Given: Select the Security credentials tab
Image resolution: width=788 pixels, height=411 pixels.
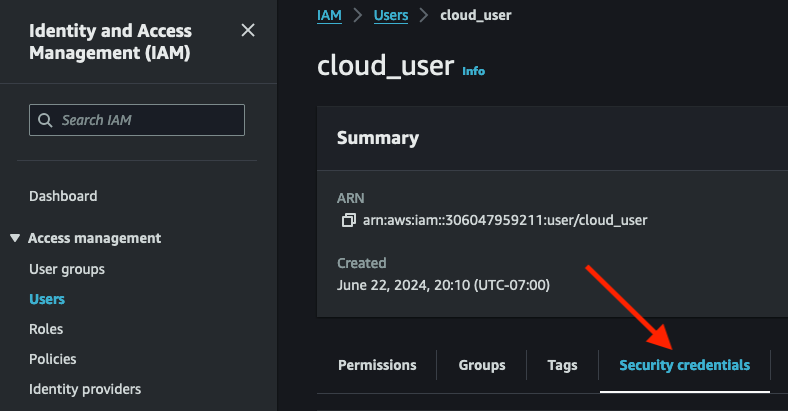Looking at the screenshot, I should point(684,365).
